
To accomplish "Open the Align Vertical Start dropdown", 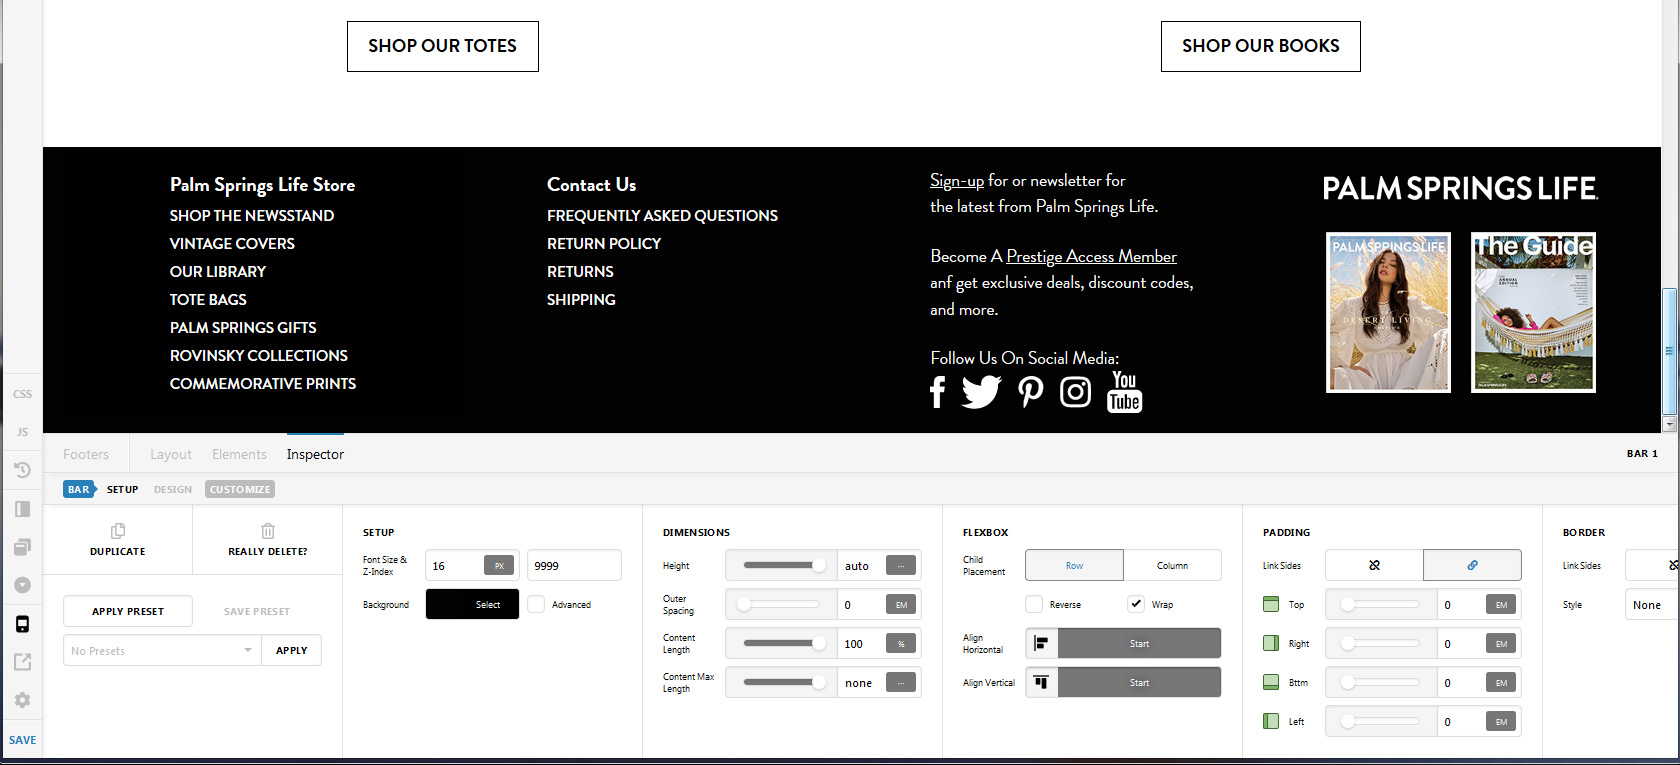I will (1139, 682).
